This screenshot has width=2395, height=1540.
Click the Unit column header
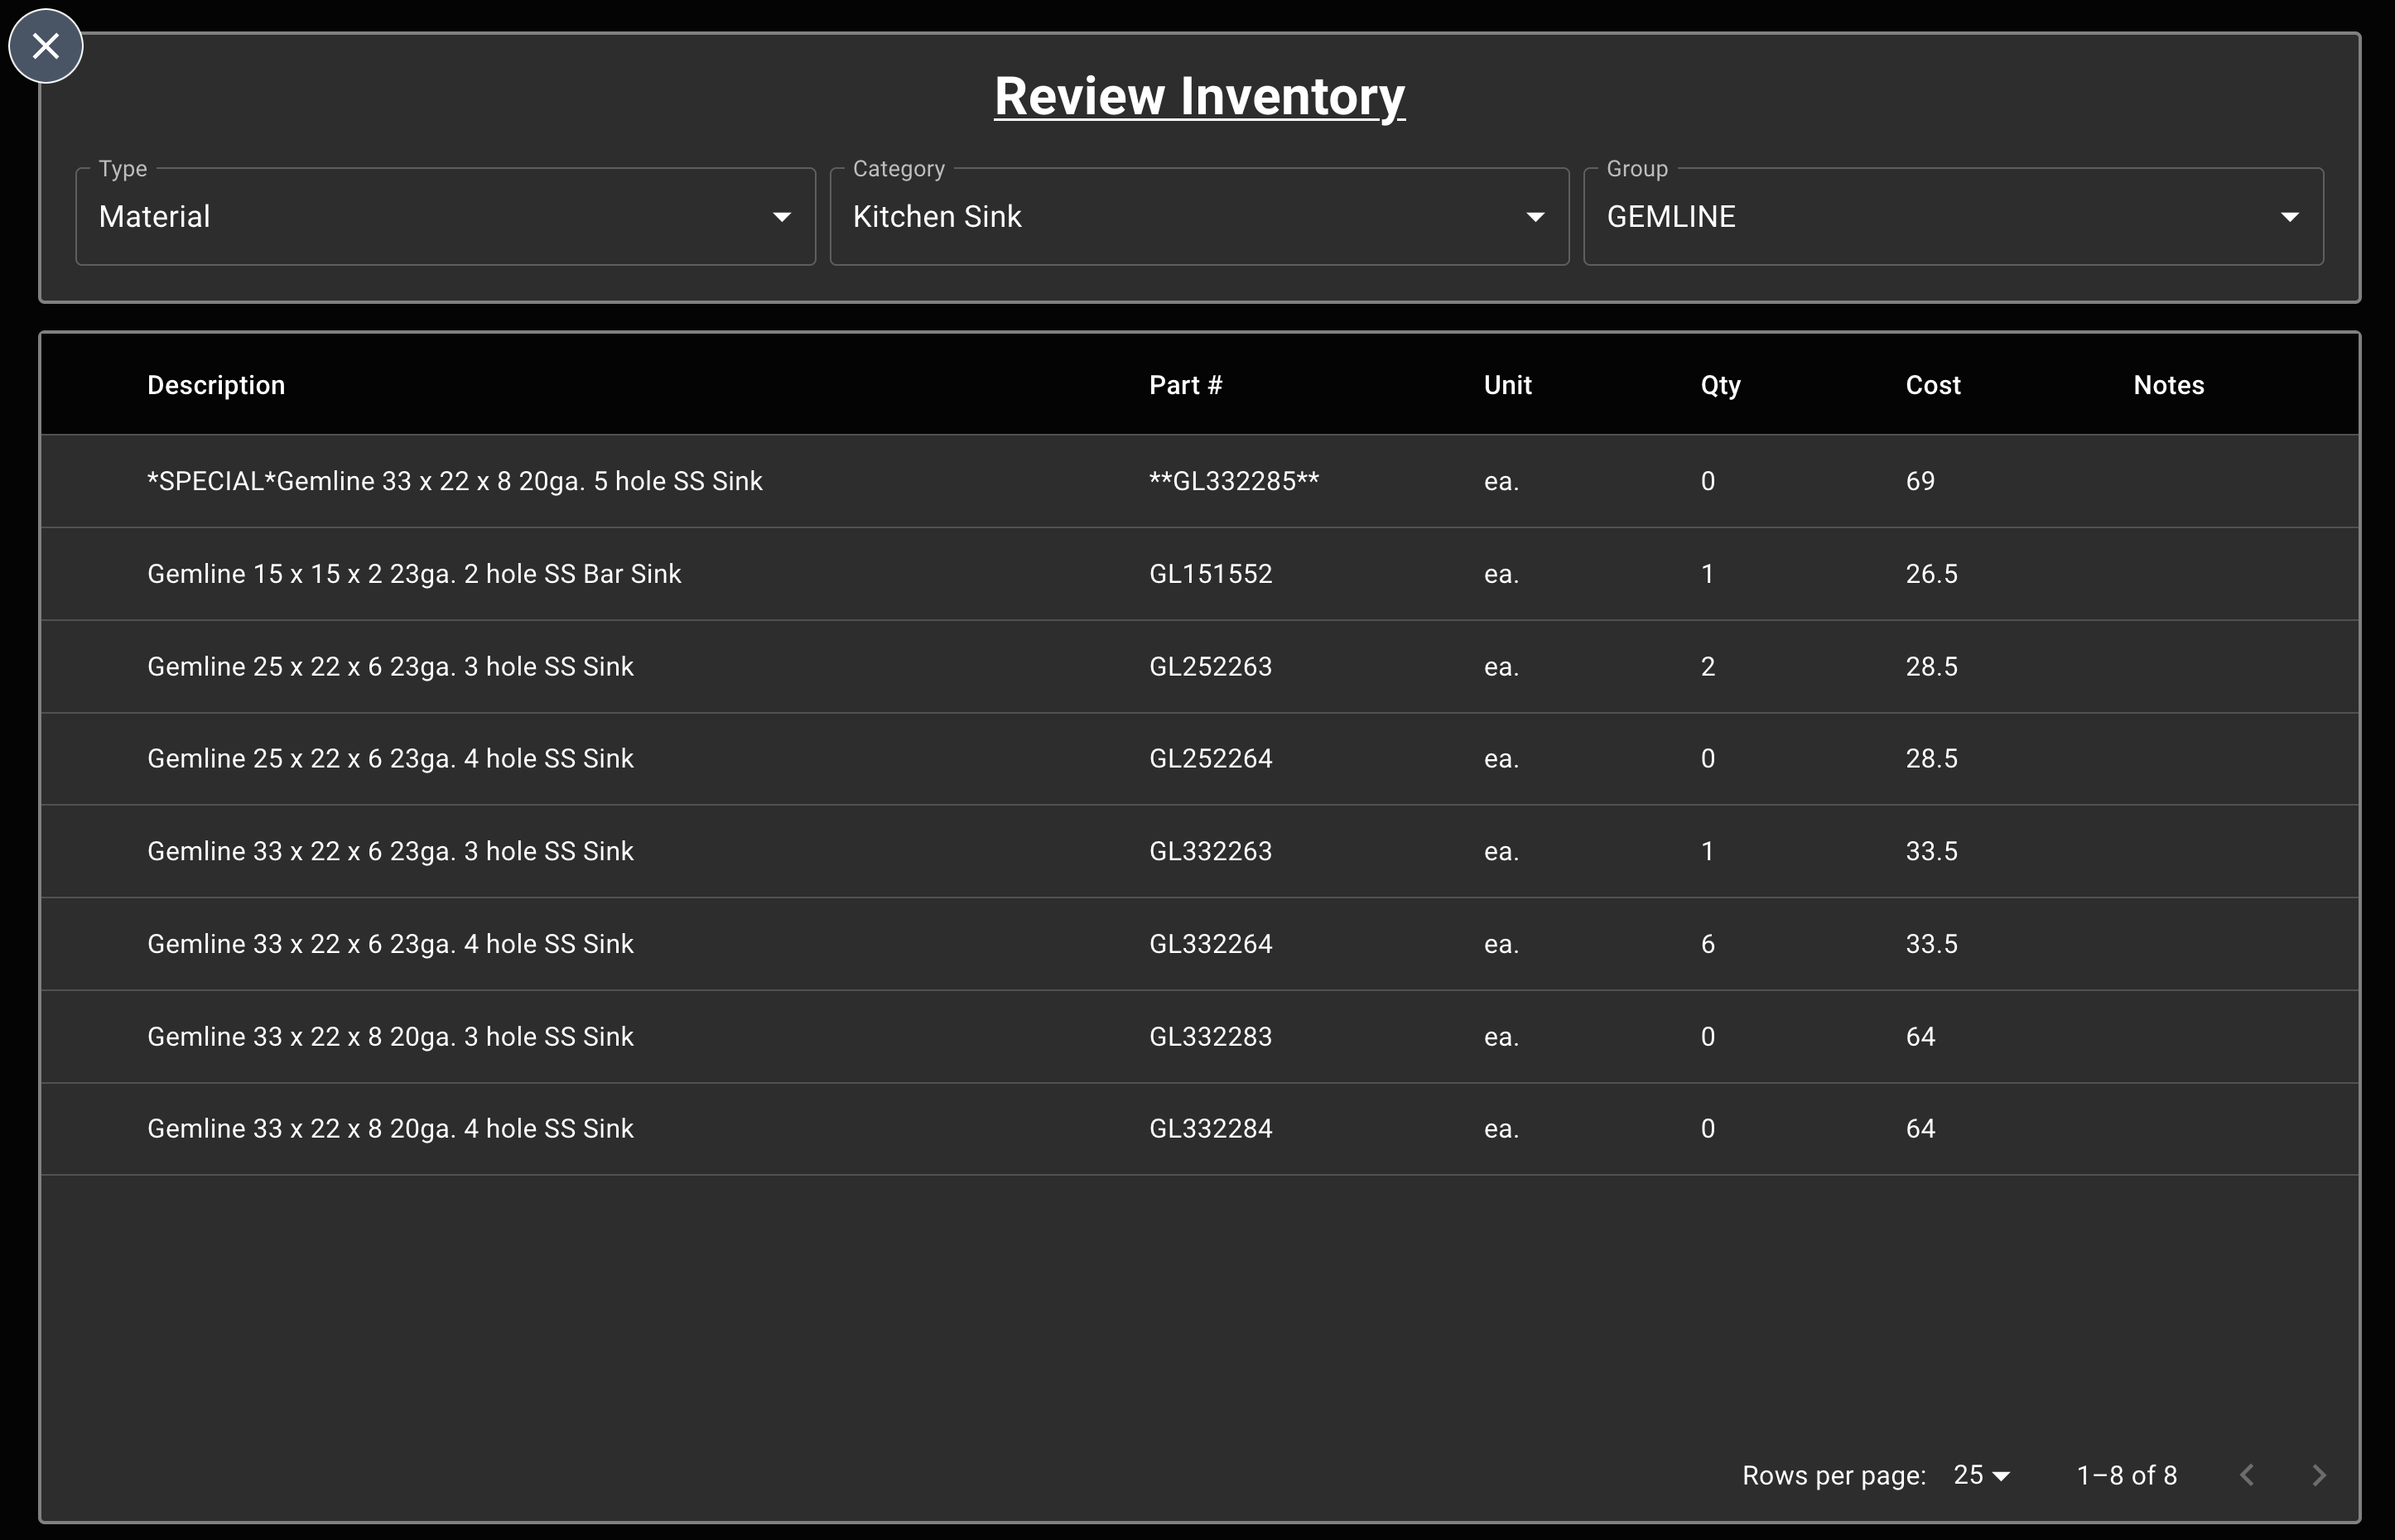pyautogui.click(x=1507, y=385)
